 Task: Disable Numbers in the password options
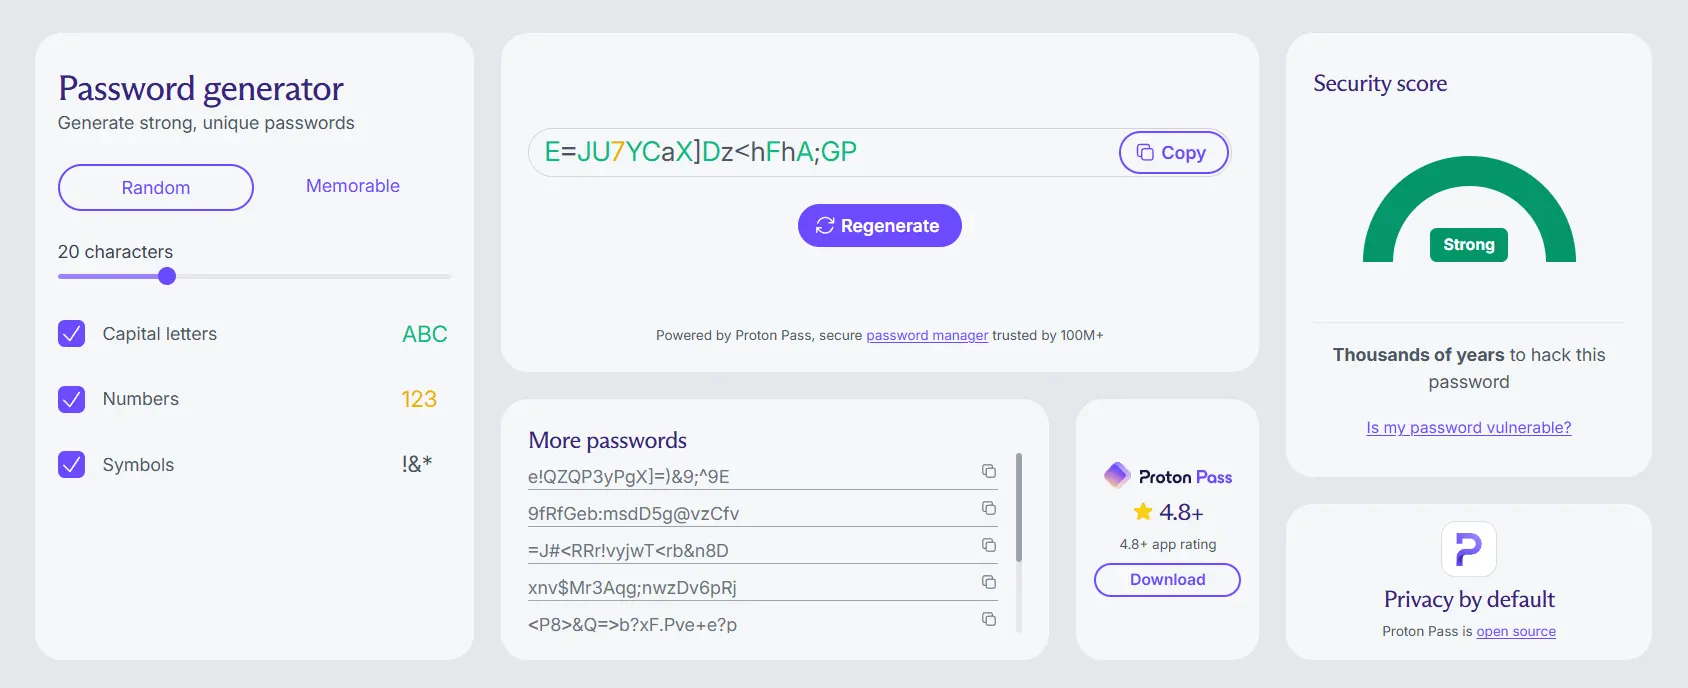(x=71, y=399)
